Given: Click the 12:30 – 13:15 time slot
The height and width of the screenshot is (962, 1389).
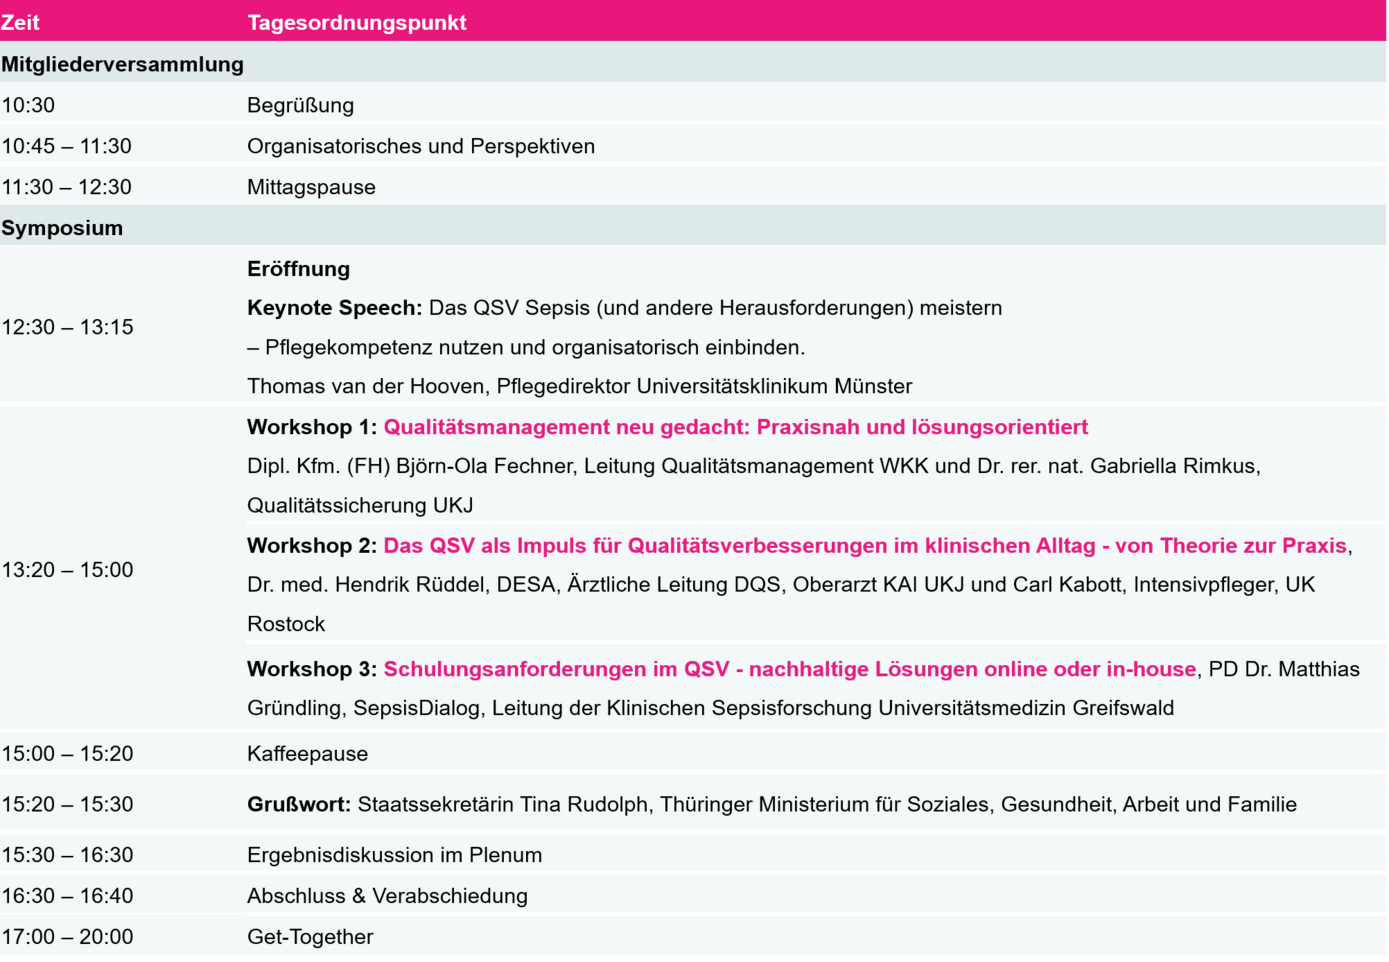Looking at the screenshot, I should coord(67,327).
